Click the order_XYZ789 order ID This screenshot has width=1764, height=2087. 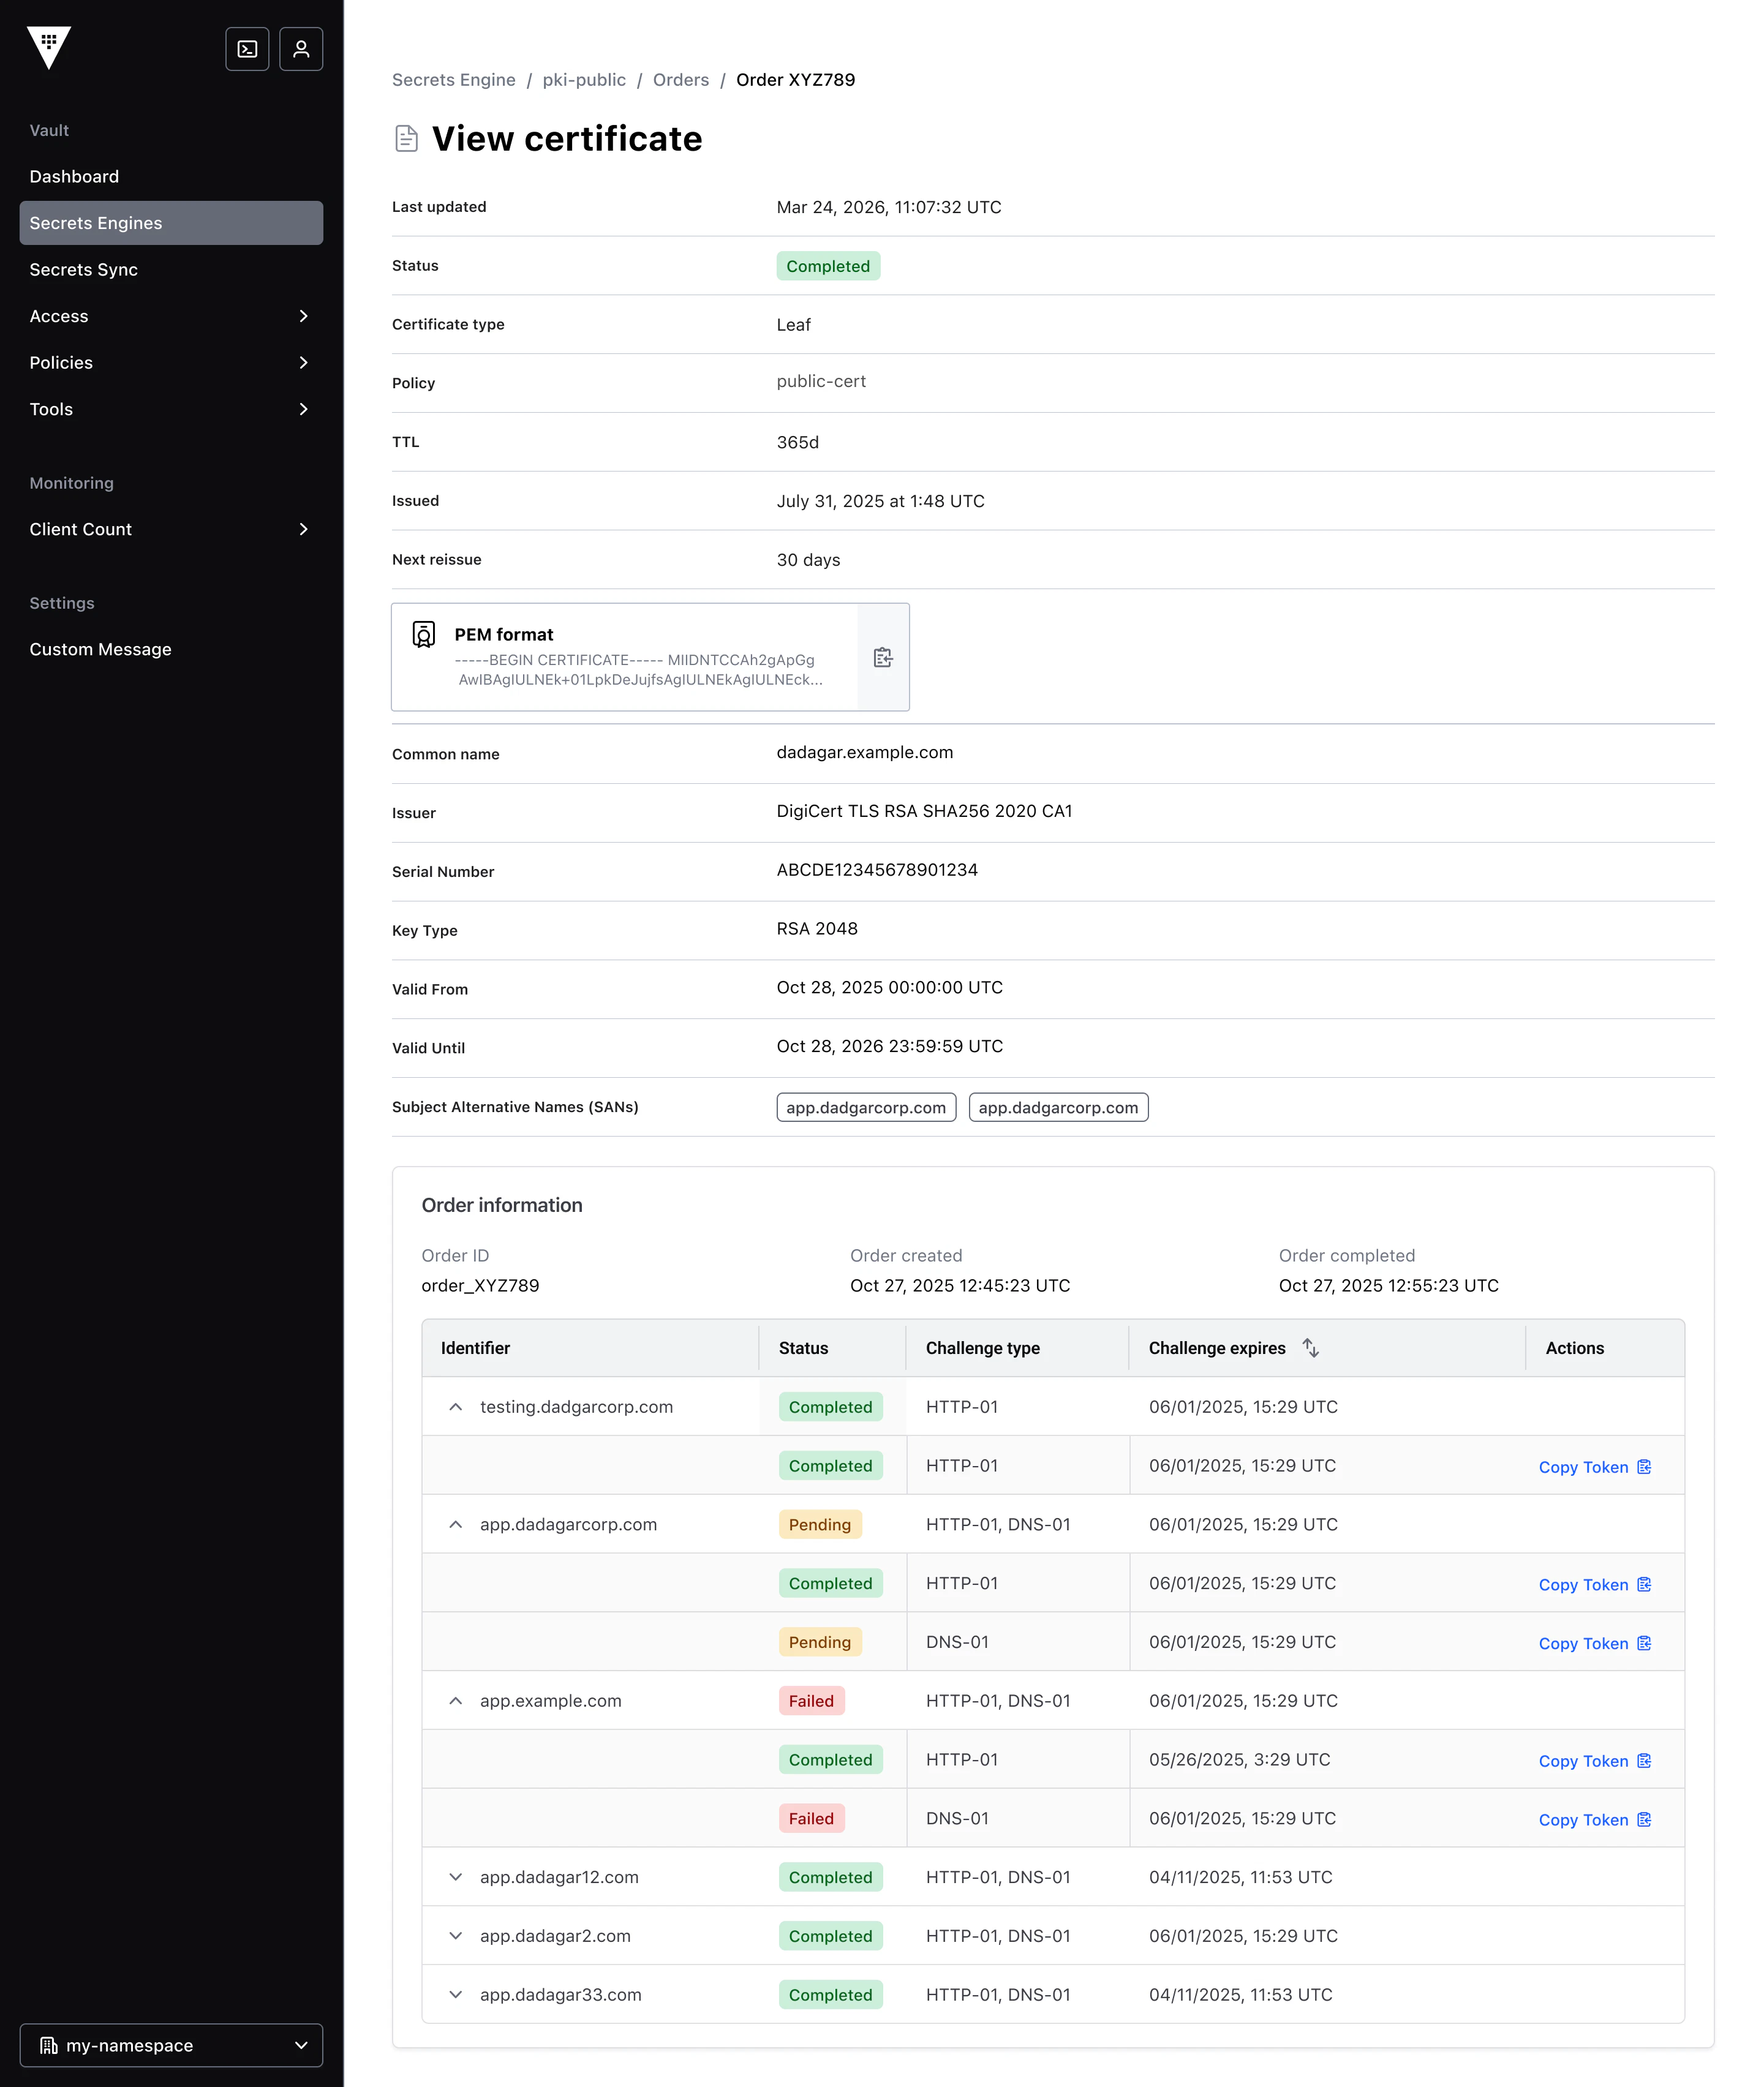click(480, 1285)
